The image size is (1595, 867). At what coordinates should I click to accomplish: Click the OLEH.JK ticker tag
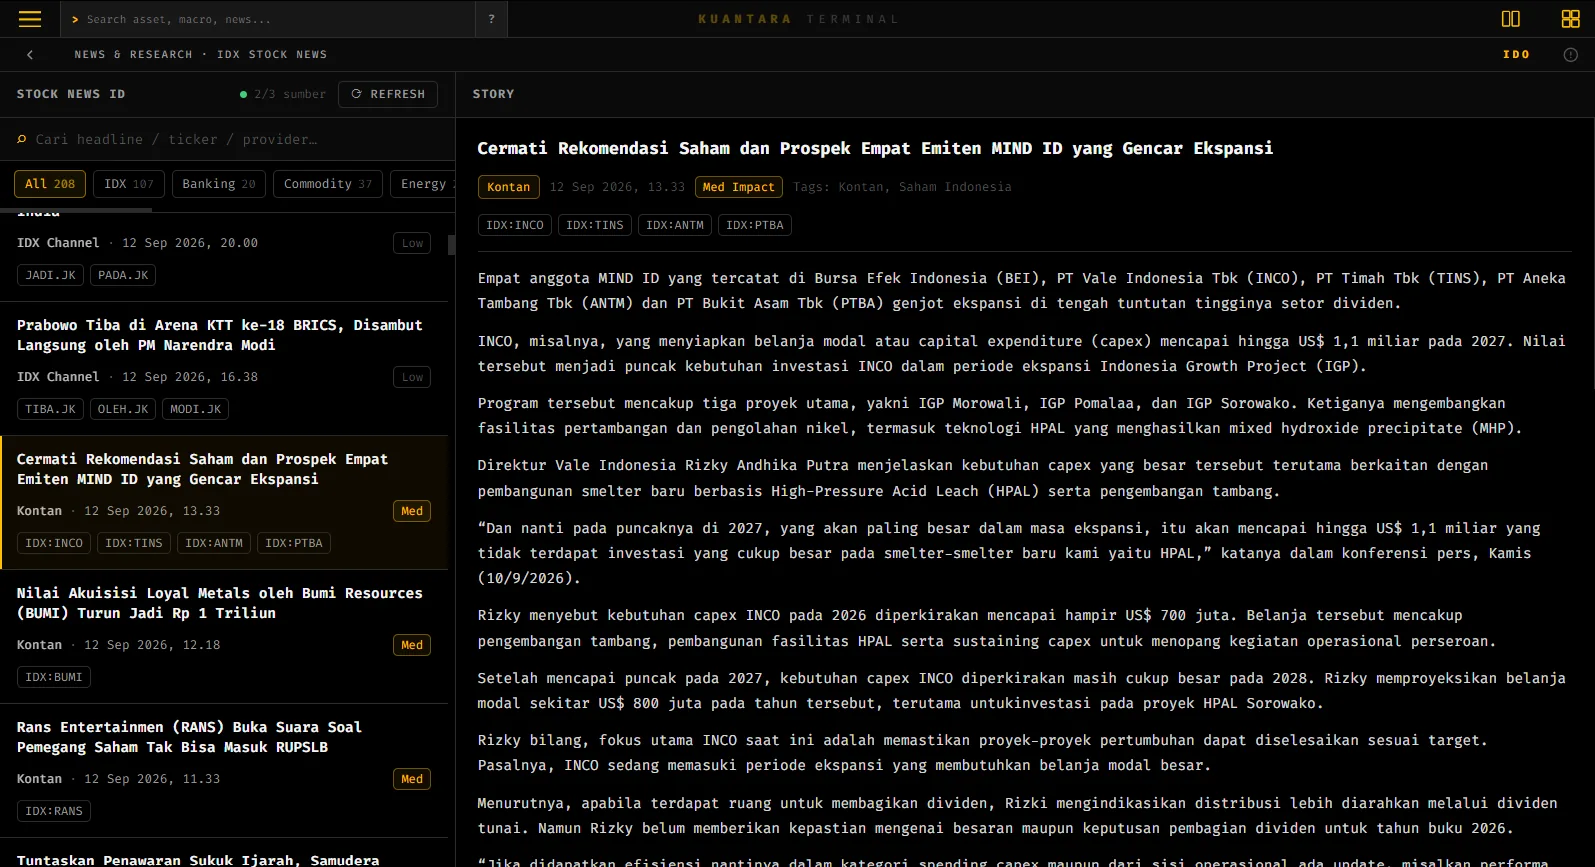pyautogui.click(x=123, y=409)
